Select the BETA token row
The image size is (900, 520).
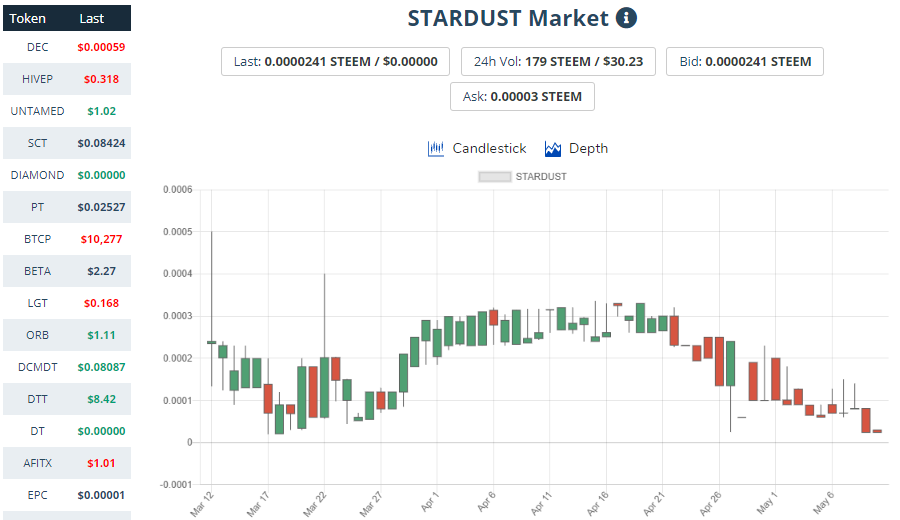click(67, 271)
